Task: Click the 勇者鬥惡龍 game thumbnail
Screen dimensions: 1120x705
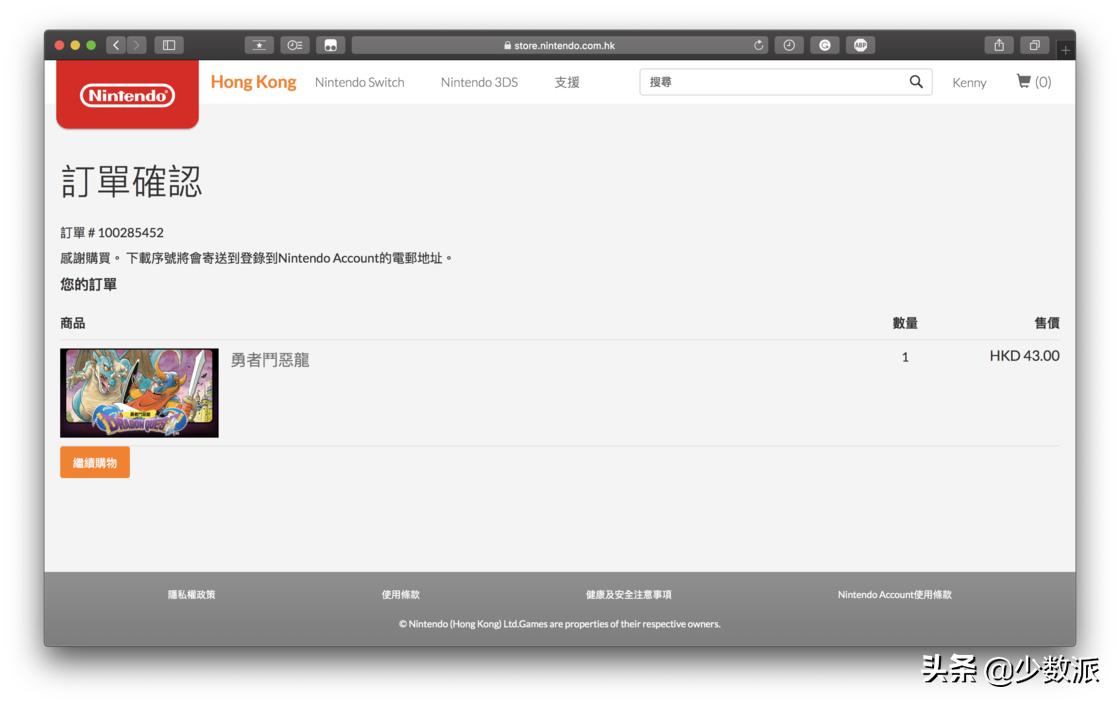Action: pos(138,392)
